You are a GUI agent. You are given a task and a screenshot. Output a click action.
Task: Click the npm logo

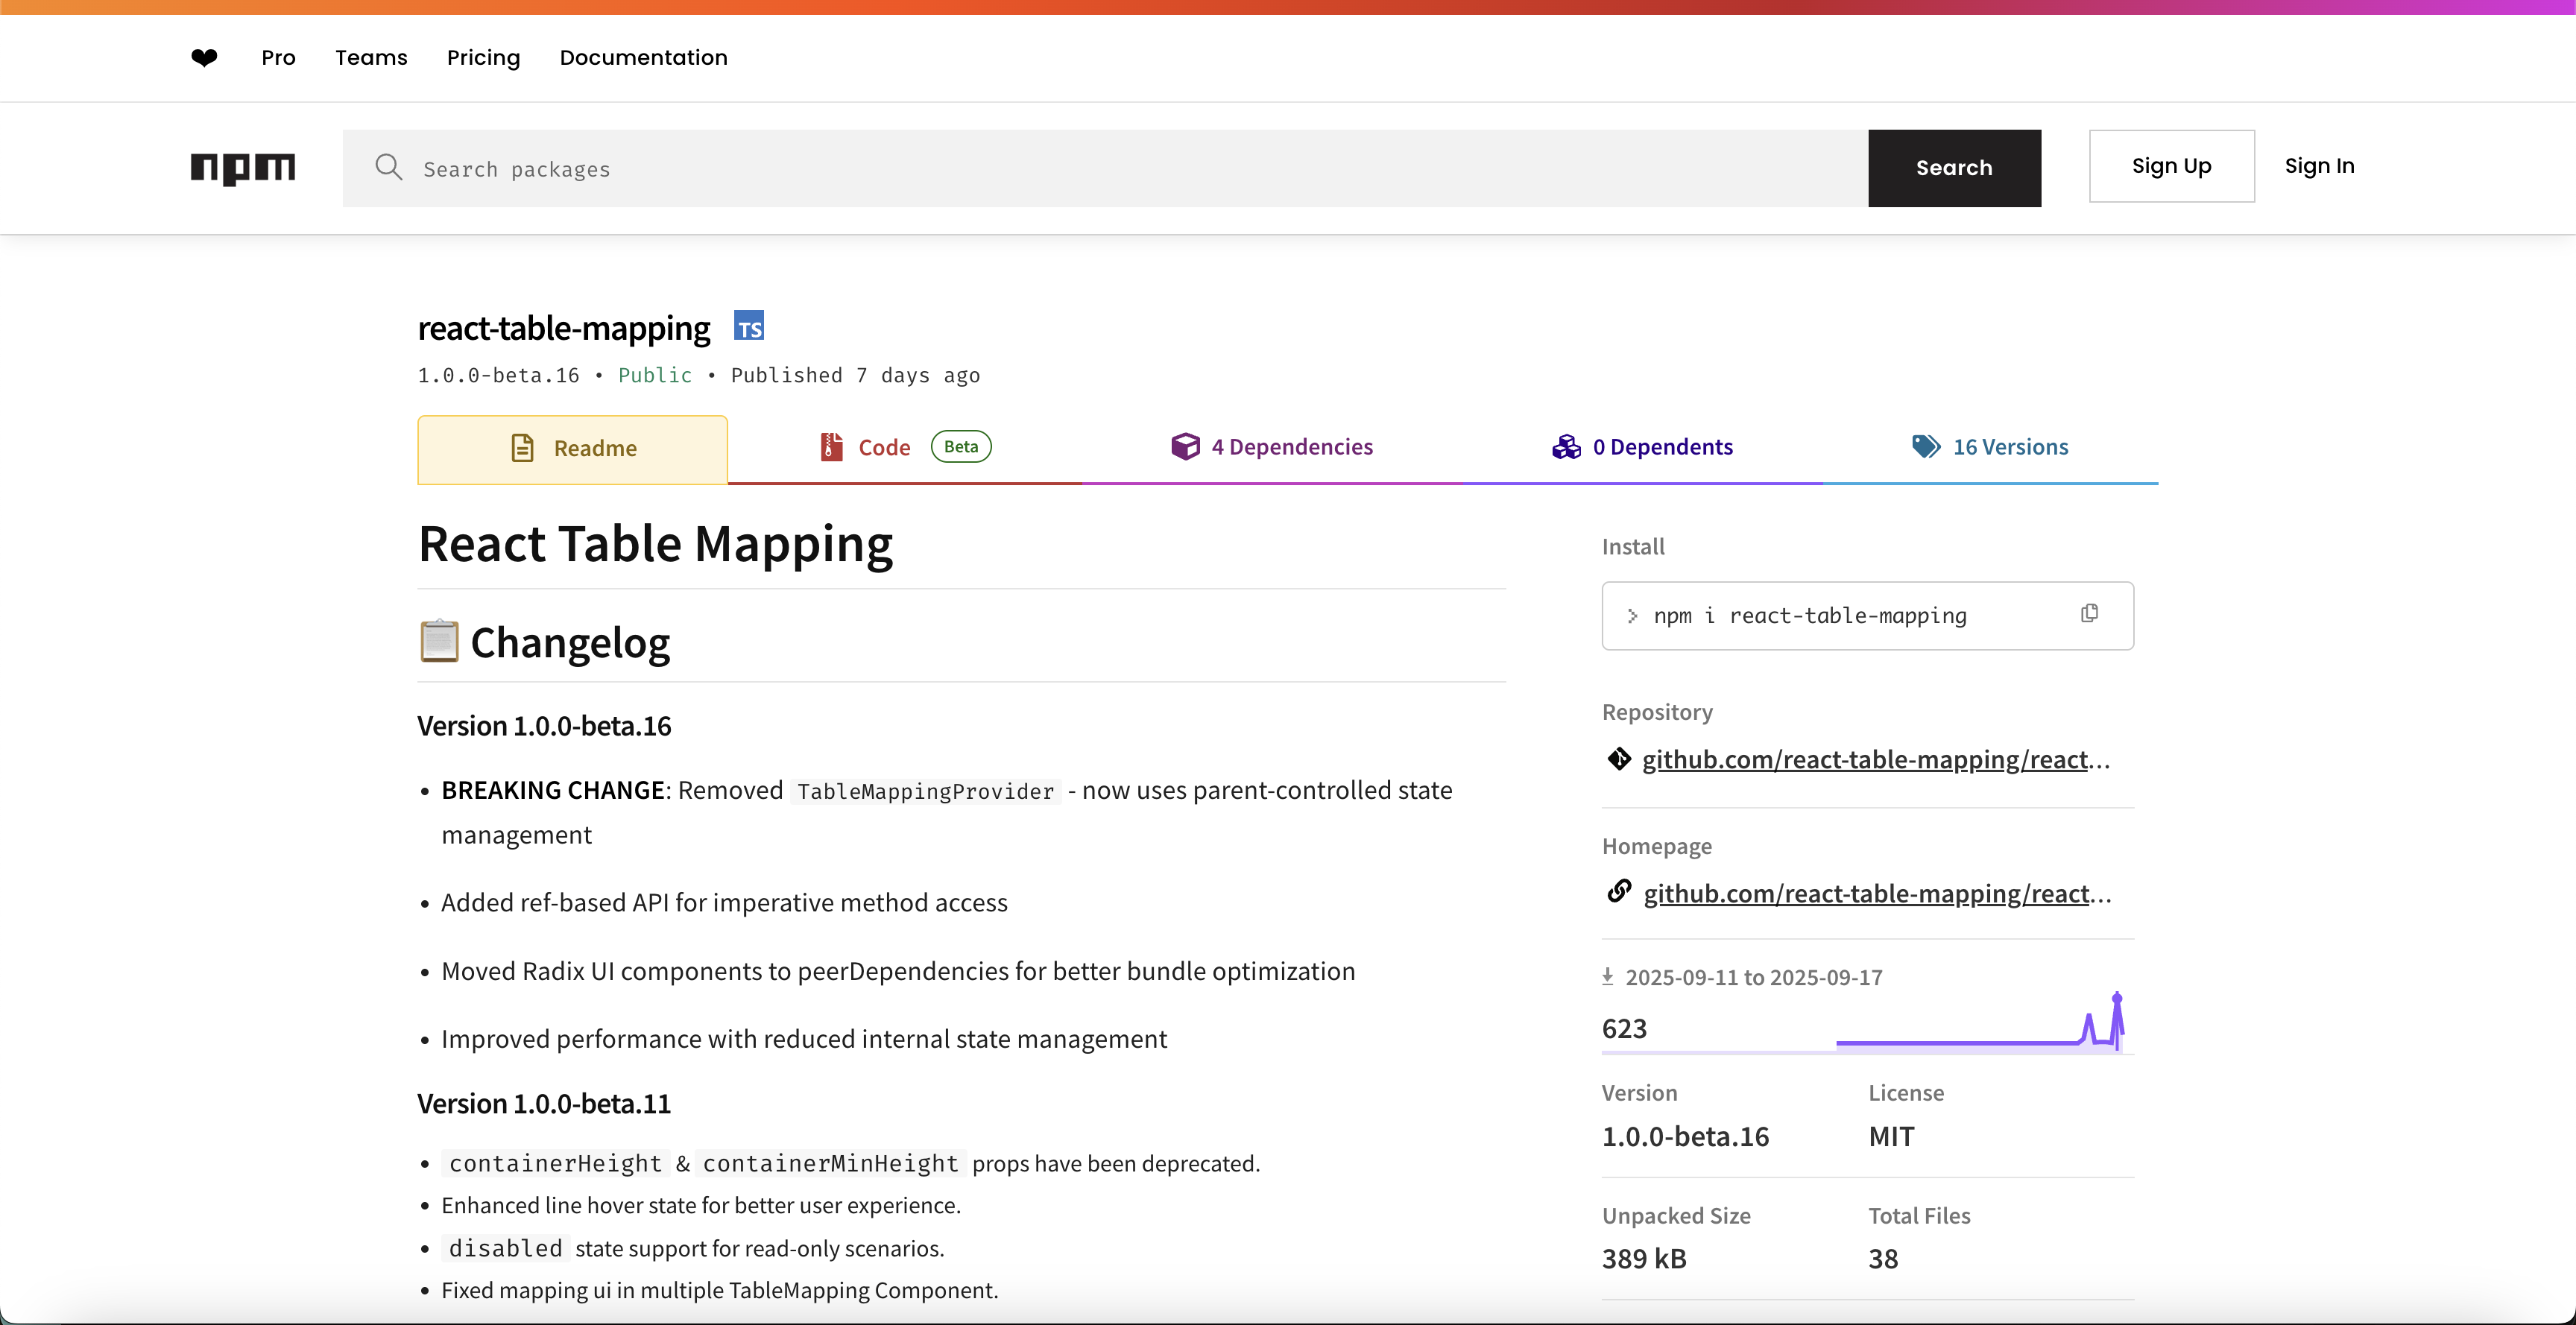243,167
